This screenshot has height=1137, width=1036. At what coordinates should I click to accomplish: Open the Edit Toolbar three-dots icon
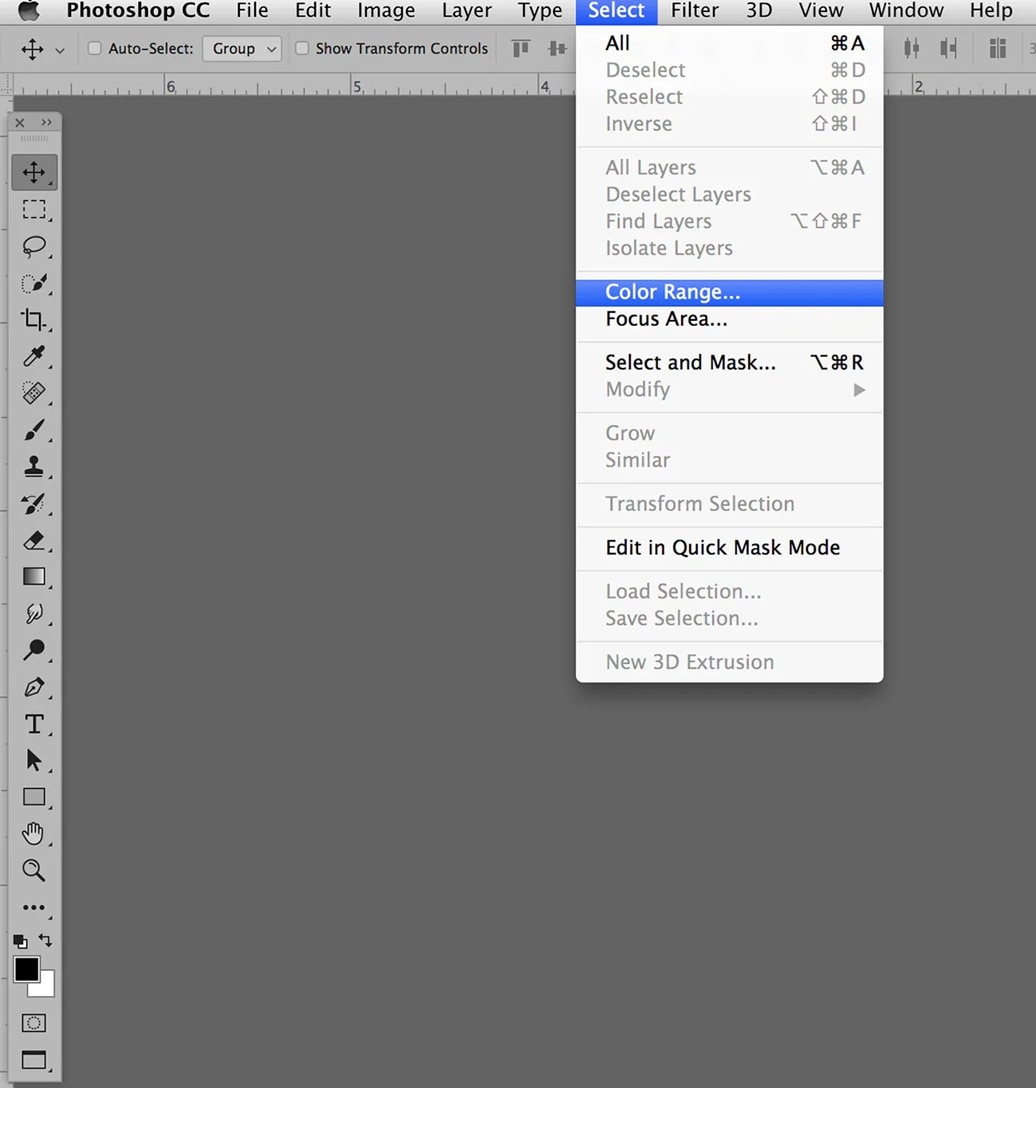[34, 907]
